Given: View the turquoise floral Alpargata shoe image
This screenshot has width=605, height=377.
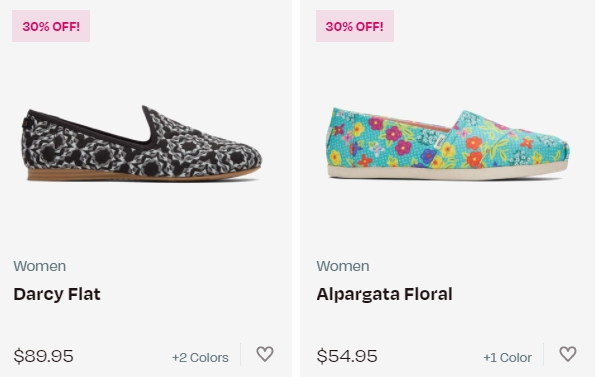Looking at the screenshot, I should click(448, 145).
